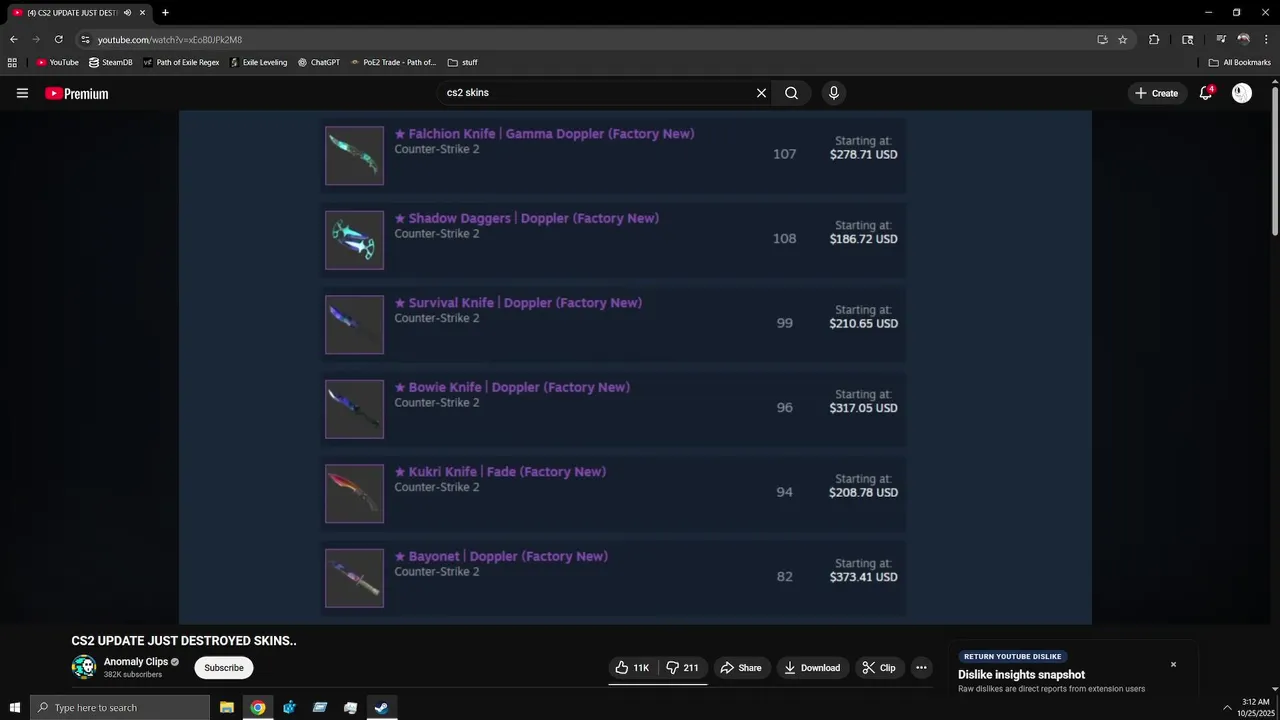Click the Return YouTube Dislike badge
The width and height of the screenshot is (1280, 720).
click(1012, 657)
